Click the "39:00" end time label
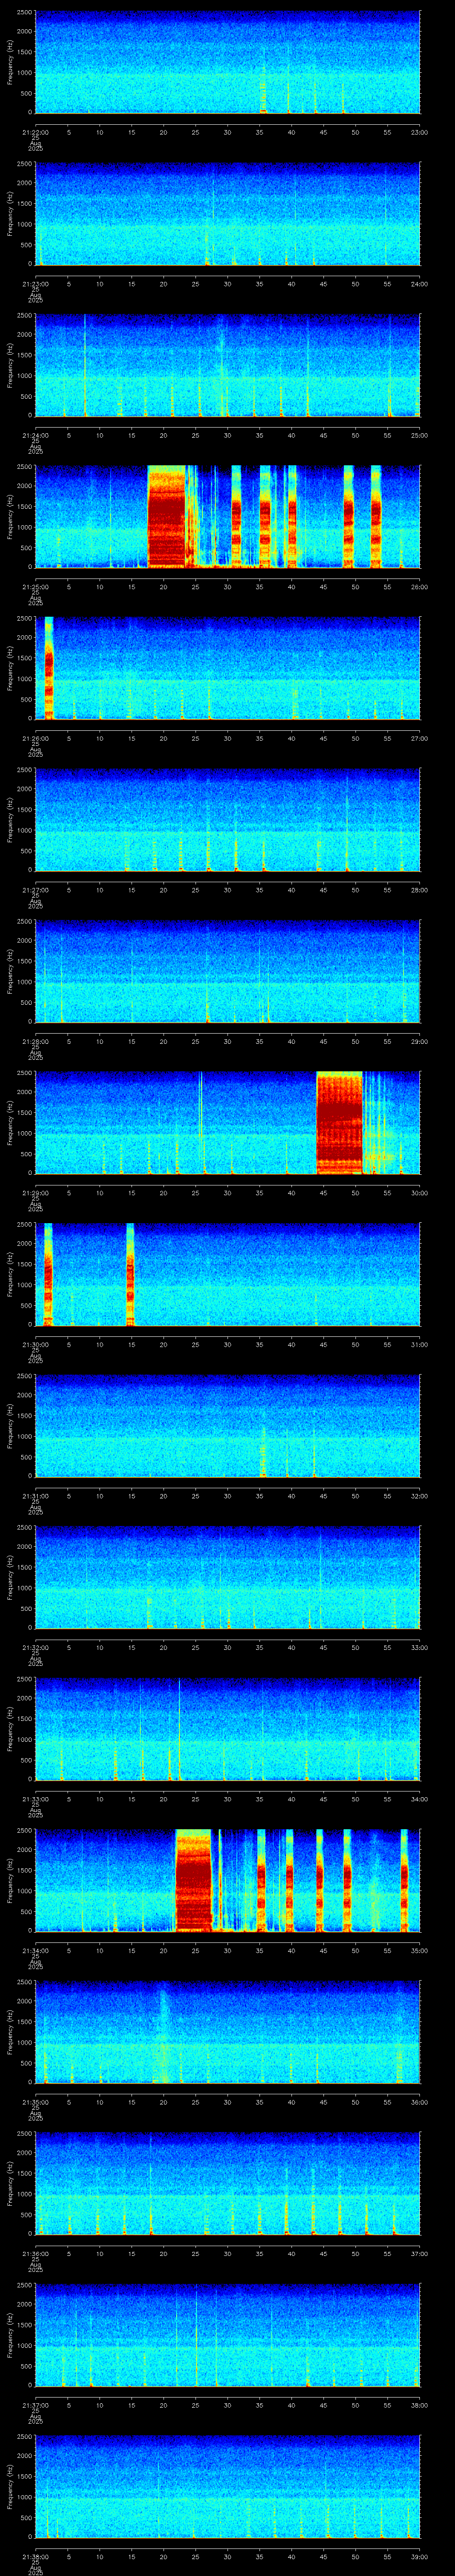Screen dimensions: 455x2576 click(420, 2556)
